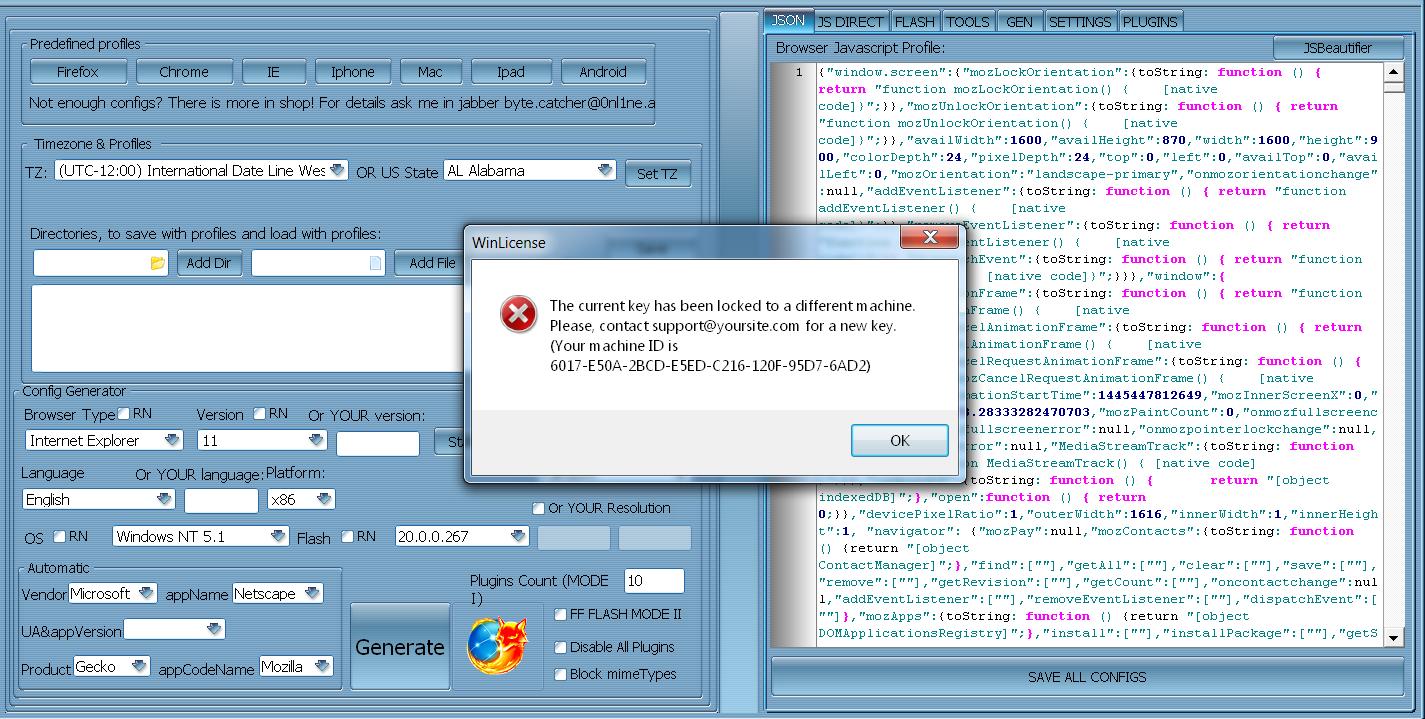Toggle RN checkbox next to Version

pyautogui.click(x=259, y=413)
